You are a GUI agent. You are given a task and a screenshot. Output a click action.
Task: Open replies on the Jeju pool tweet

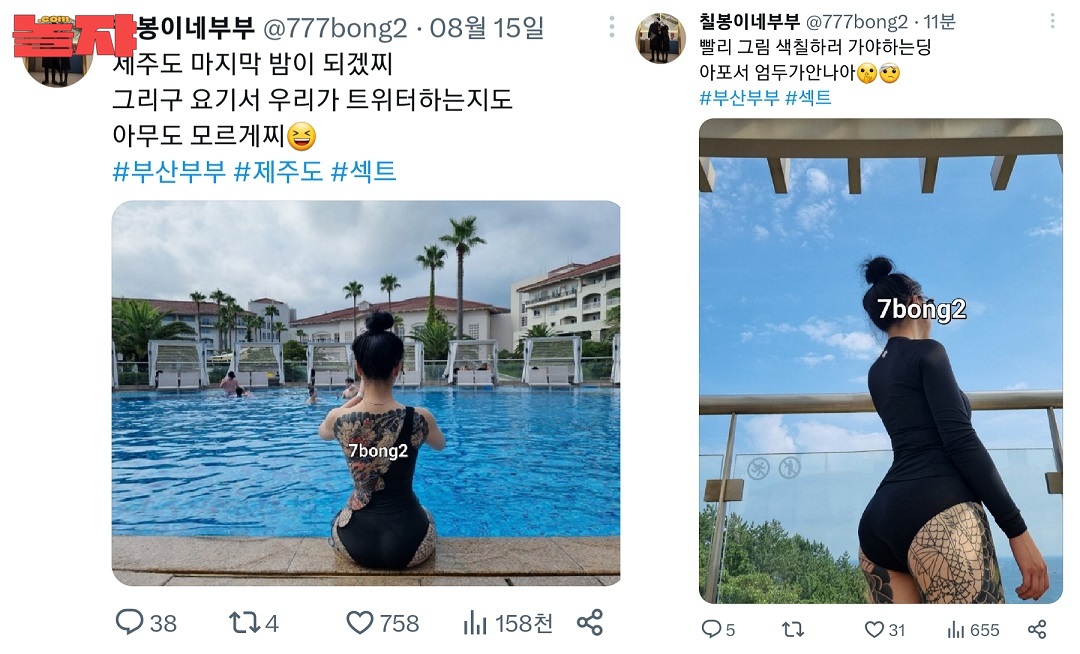(x=145, y=622)
